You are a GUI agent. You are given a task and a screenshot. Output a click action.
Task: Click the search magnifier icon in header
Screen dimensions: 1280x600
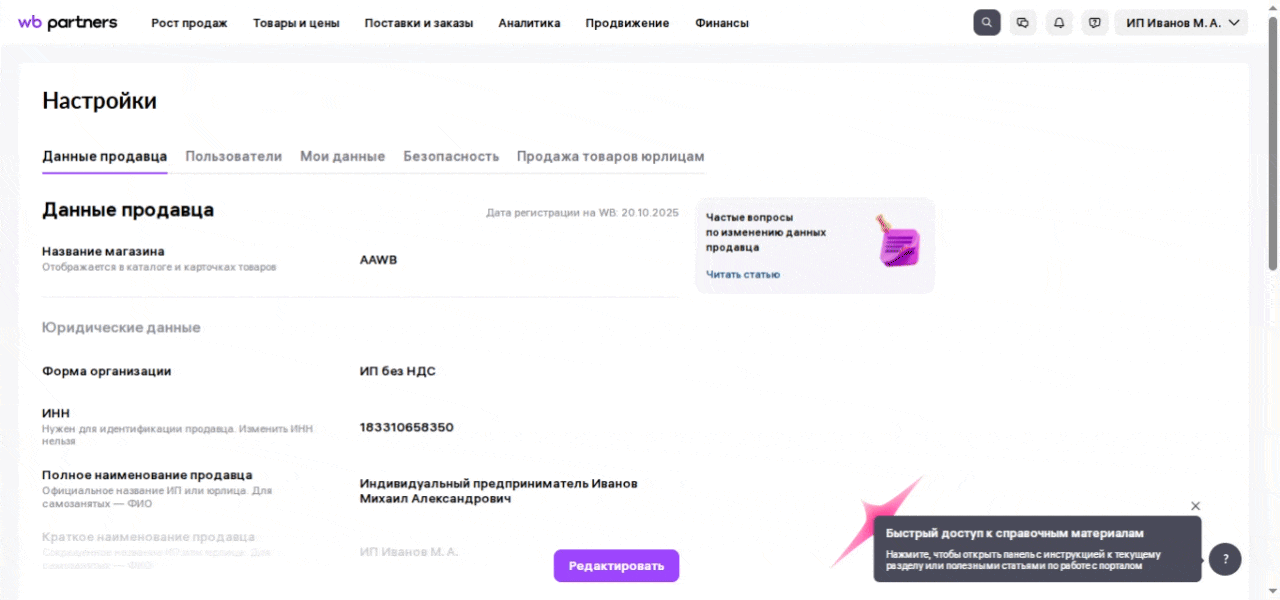(x=987, y=23)
